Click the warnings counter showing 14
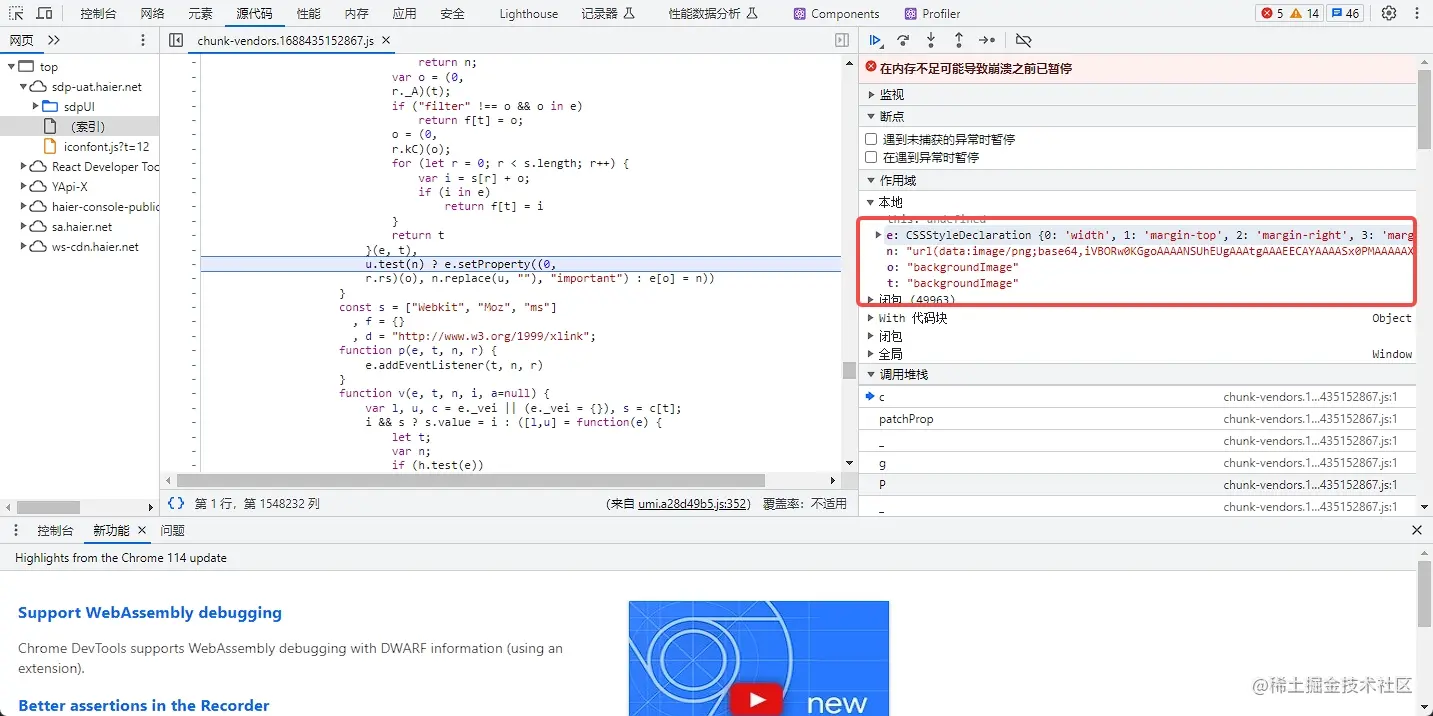The height and width of the screenshot is (716, 1433). point(1305,13)
